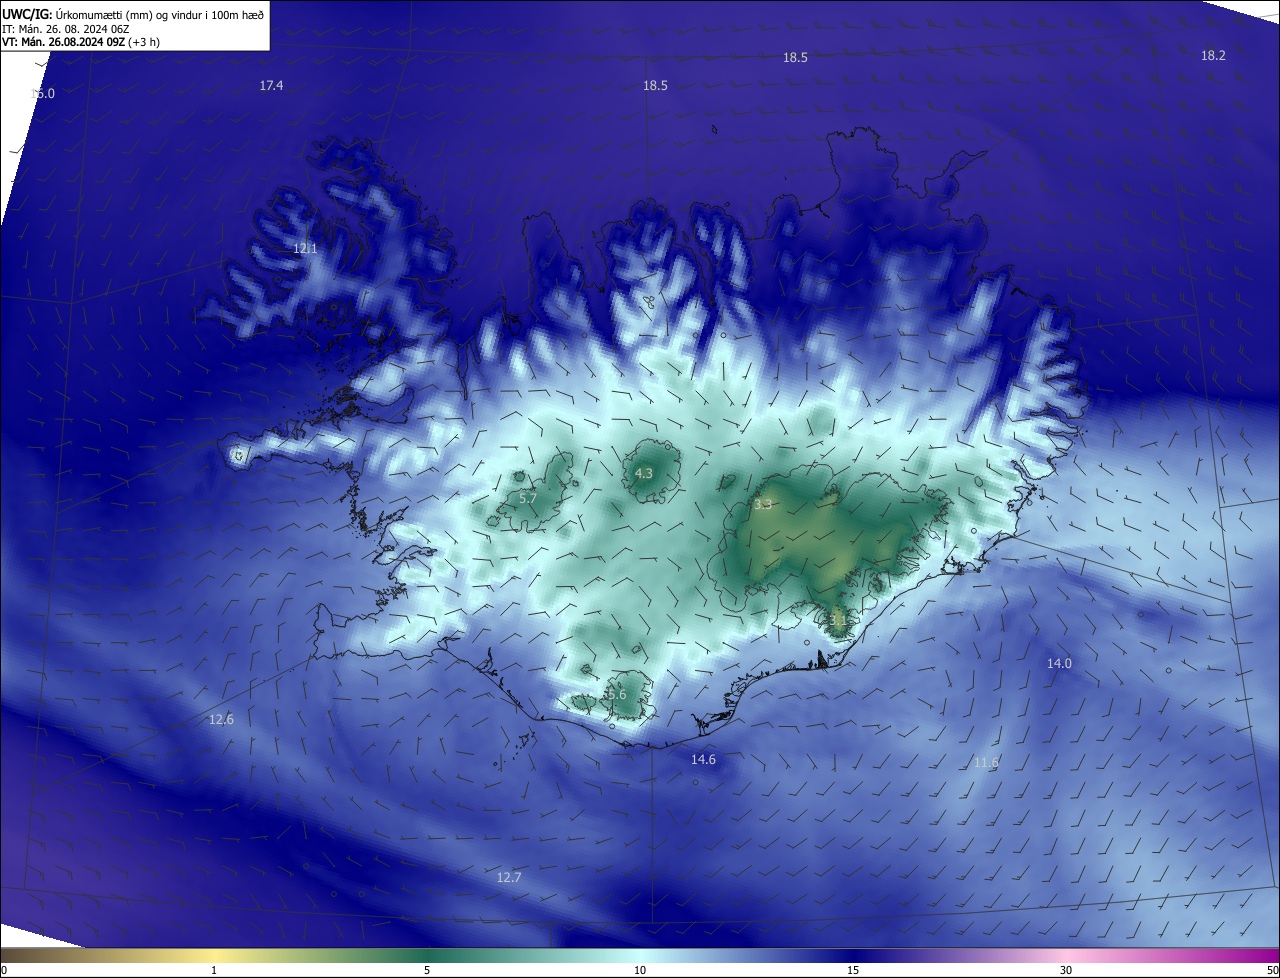Screen dimensions: 1280x978
Task: Select the 'IT: Mán. 26. 08. 2024 06Z' line
Action: 66,28
